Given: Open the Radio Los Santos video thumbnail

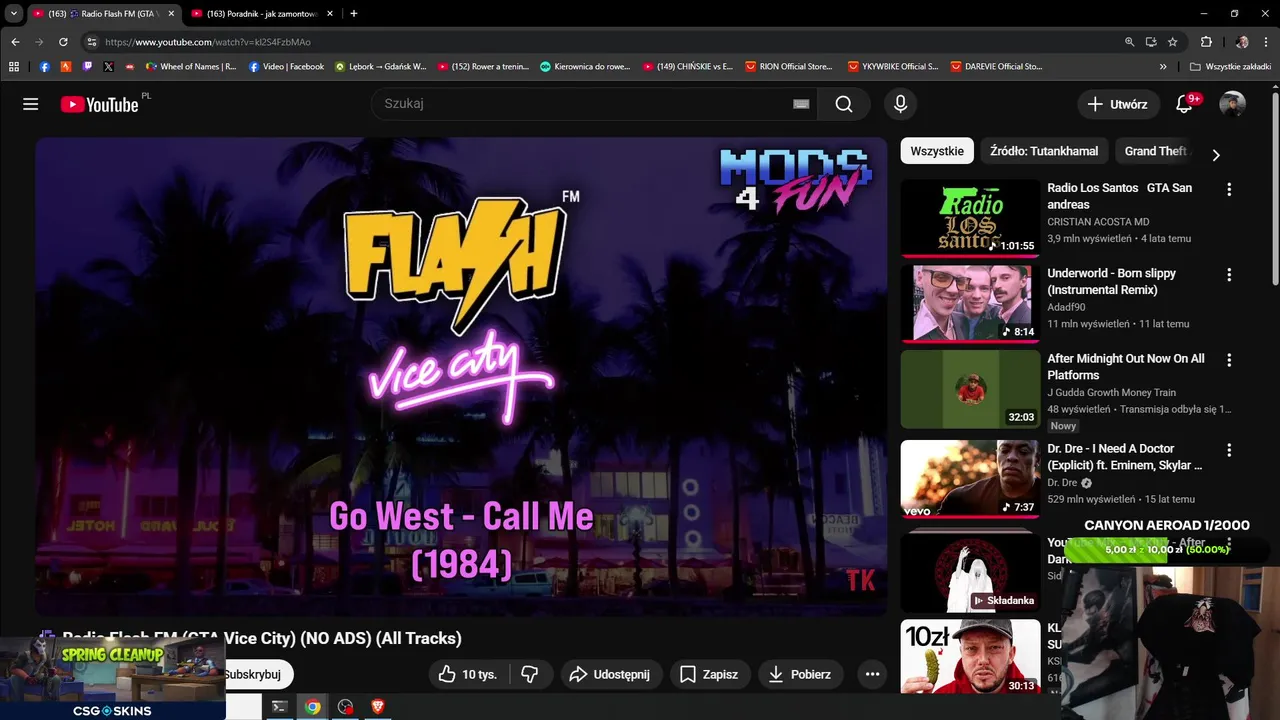Looking at the screenshot, I should (970, 218).
